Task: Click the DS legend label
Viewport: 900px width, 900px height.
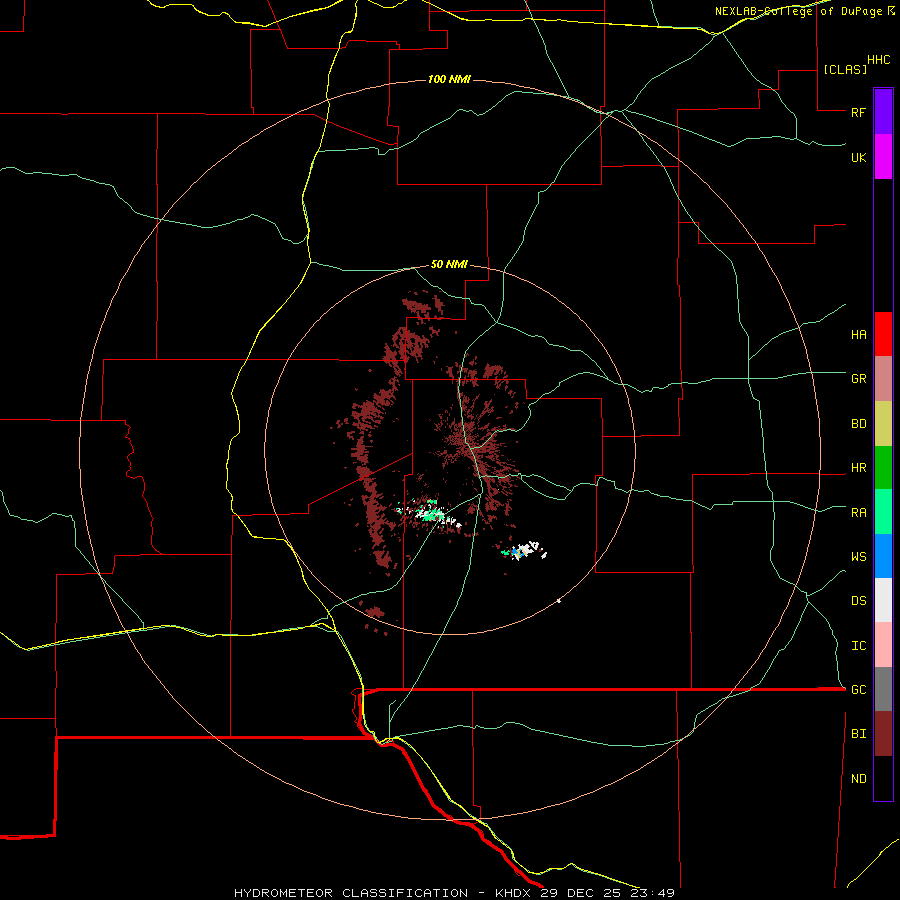Action: [859, 600]
